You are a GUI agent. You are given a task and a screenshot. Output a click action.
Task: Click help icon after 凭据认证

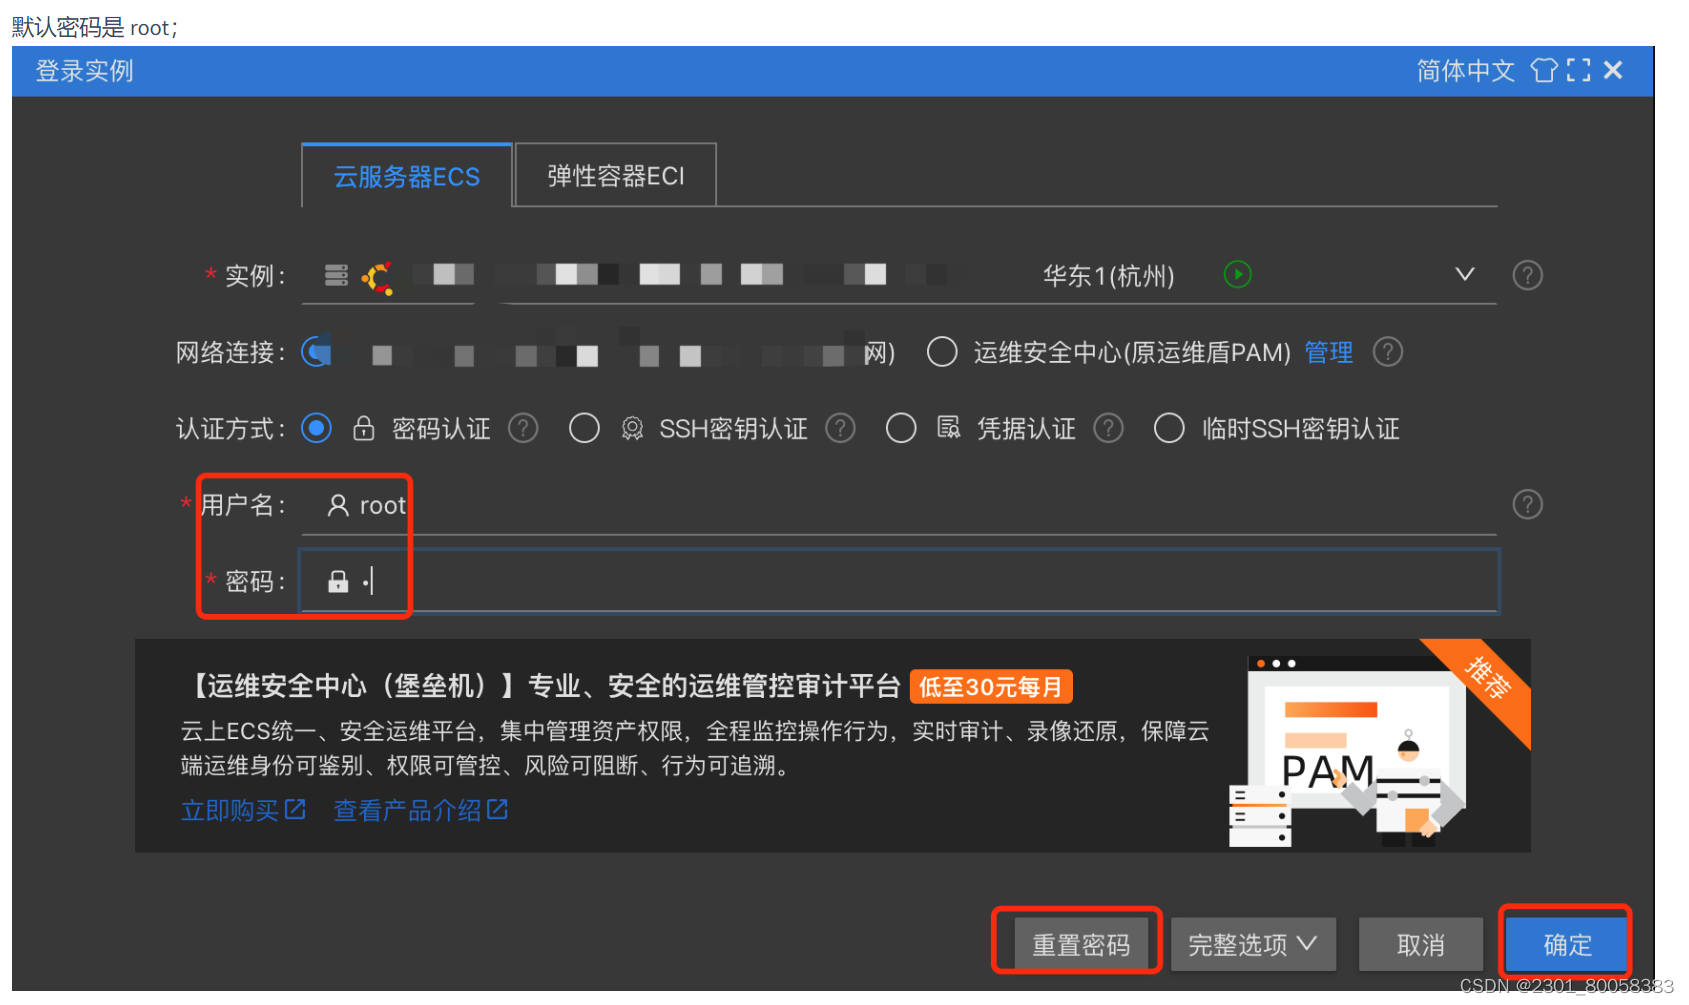pos(1108,429)
